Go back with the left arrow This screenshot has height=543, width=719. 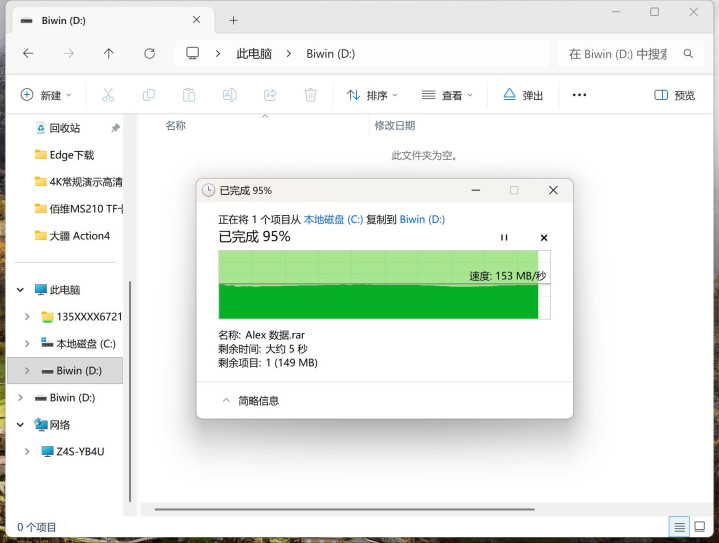click(28, 54)
